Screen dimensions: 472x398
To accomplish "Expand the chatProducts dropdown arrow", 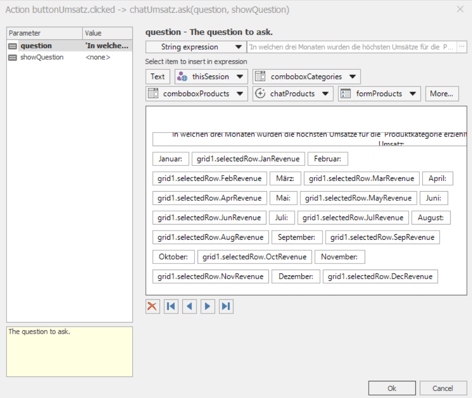I will pyautogui.click(x=325, y=94).
